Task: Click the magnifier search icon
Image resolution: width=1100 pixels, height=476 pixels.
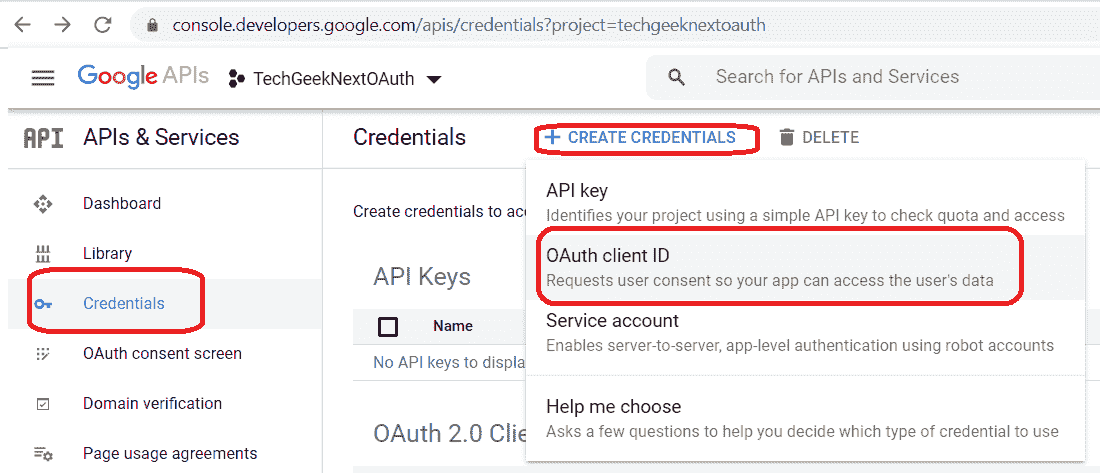Action: point(676,77)
